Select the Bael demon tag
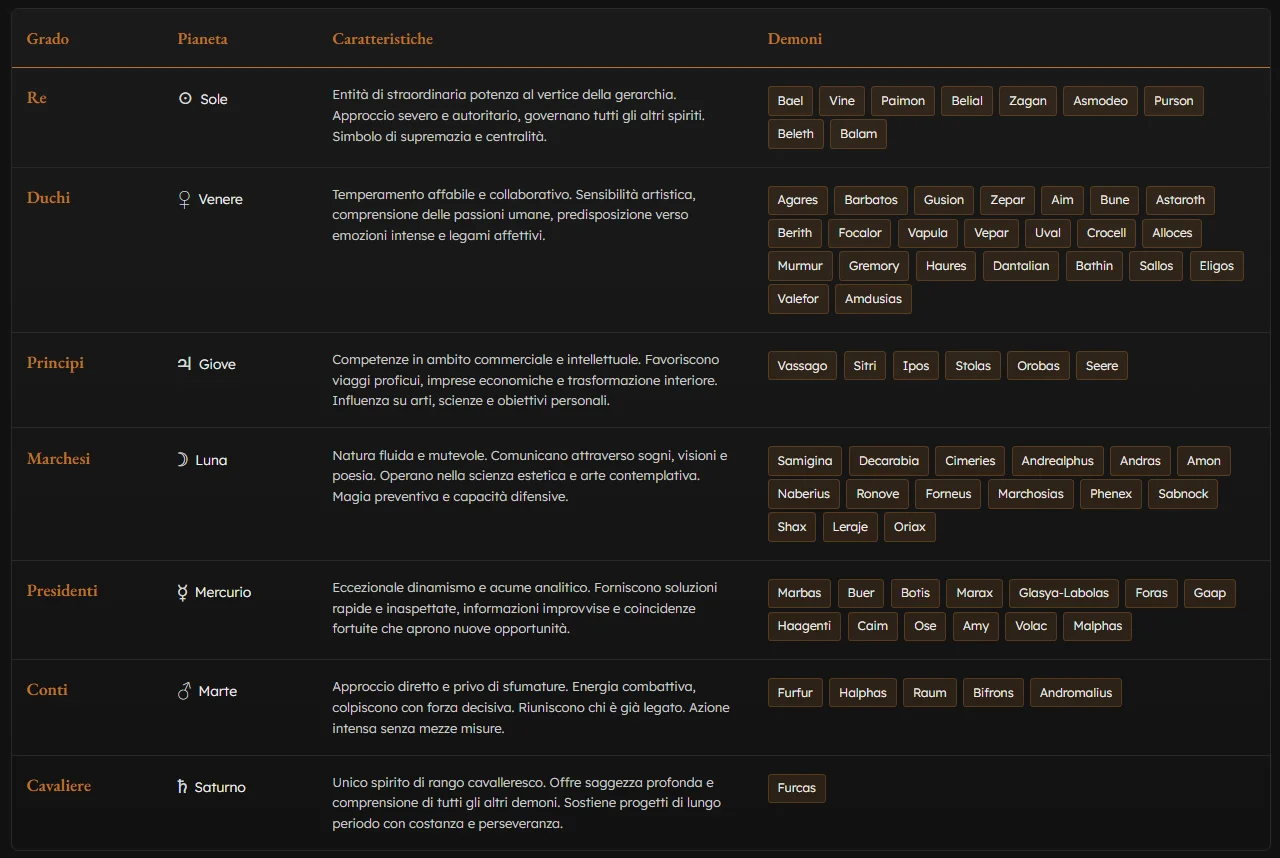Viewport: 1280px width, 858px height. [x=790, y=101]
